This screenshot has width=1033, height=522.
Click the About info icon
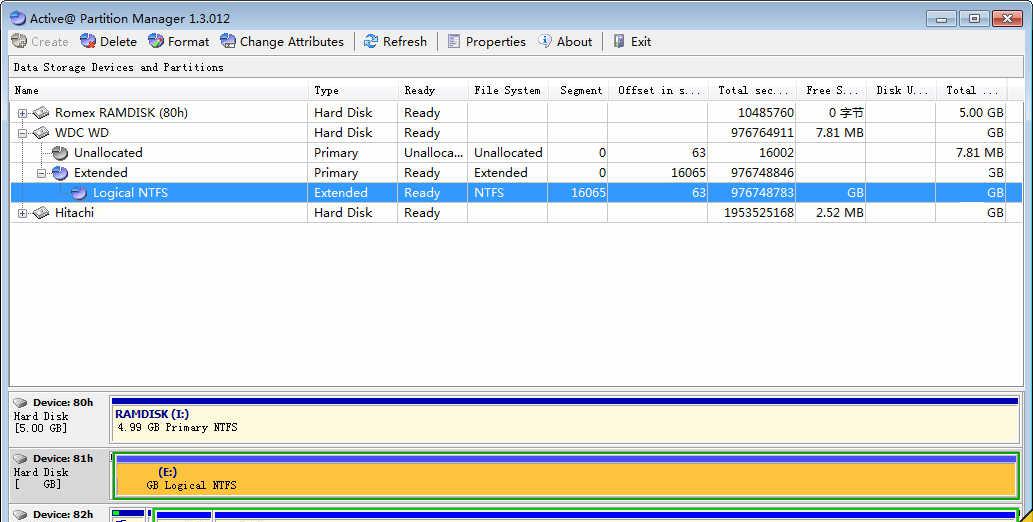(545, 41)
